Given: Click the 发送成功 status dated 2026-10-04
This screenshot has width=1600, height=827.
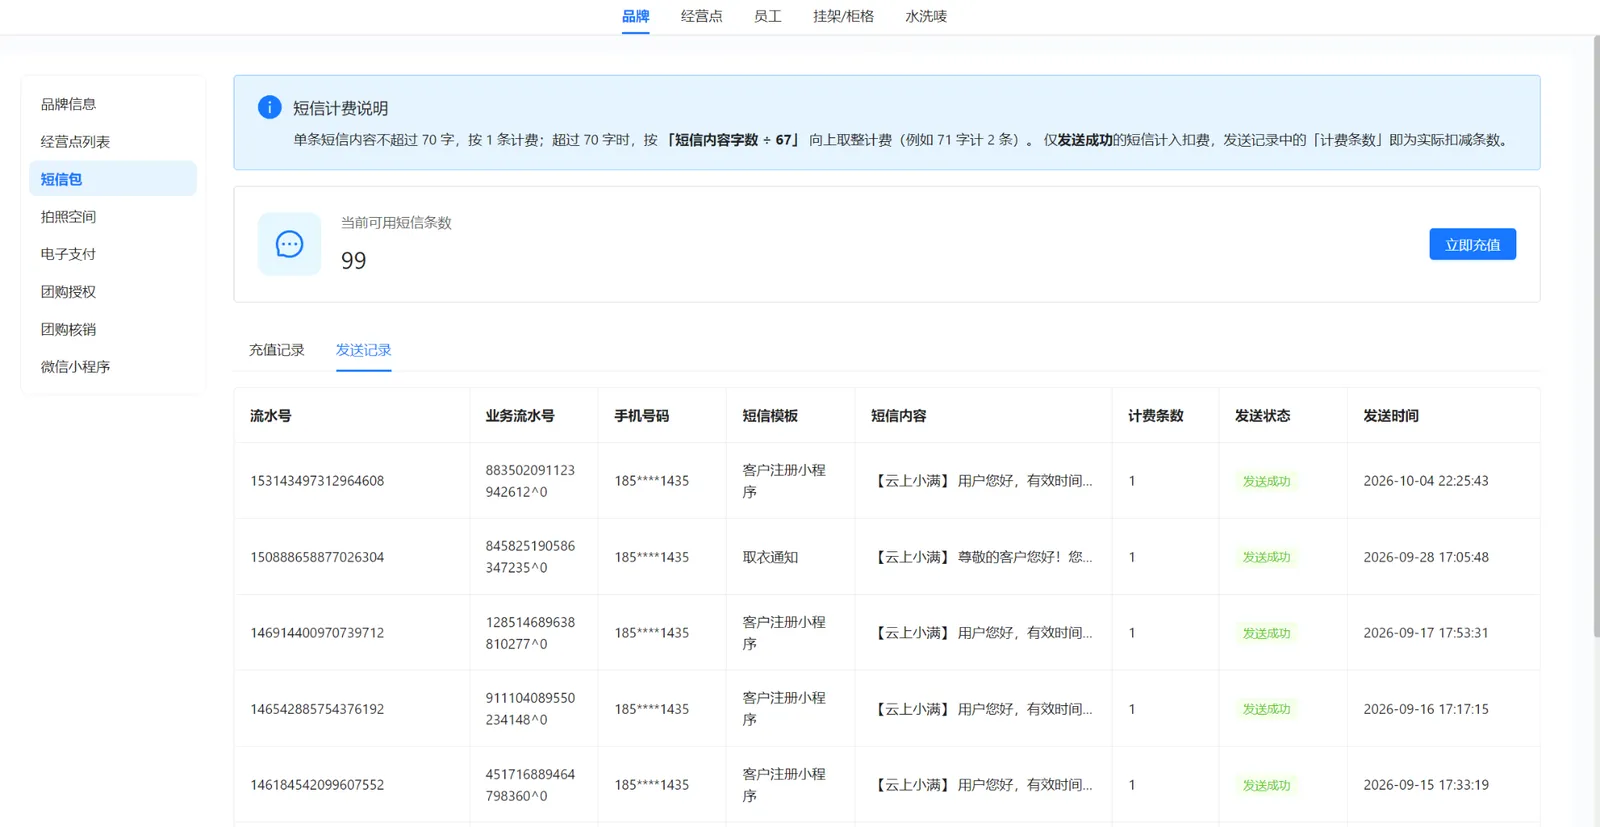Looking at the screenshot, I should click(x=1266, y=481).
